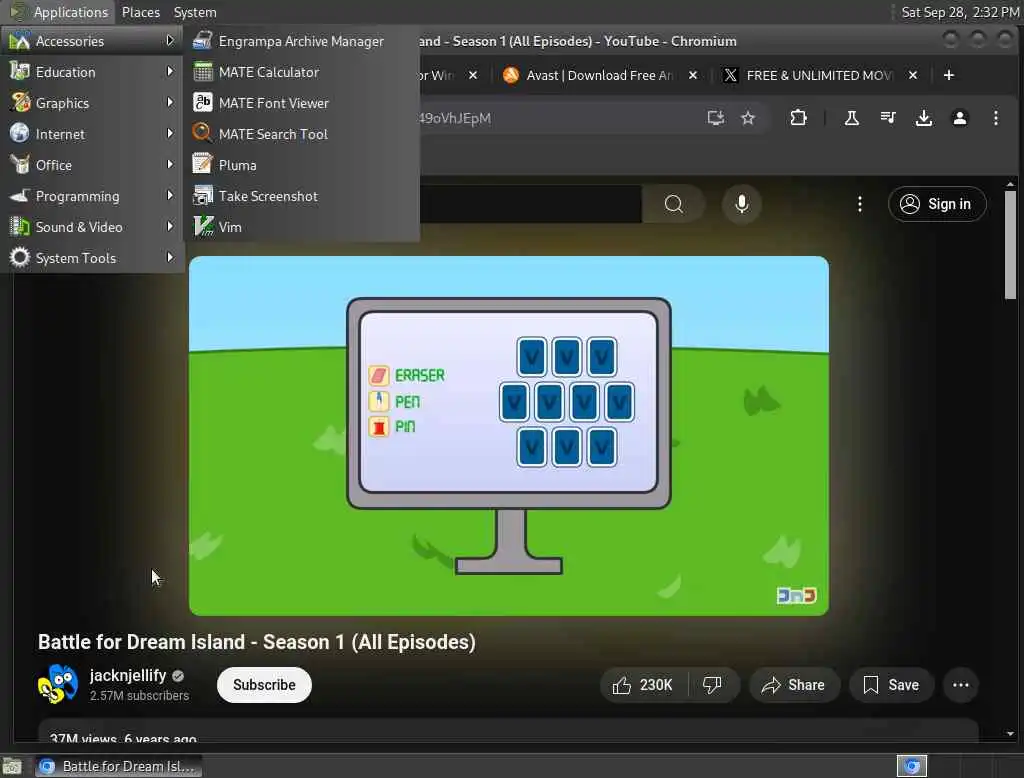Click the calculator icon

point(202,72)
